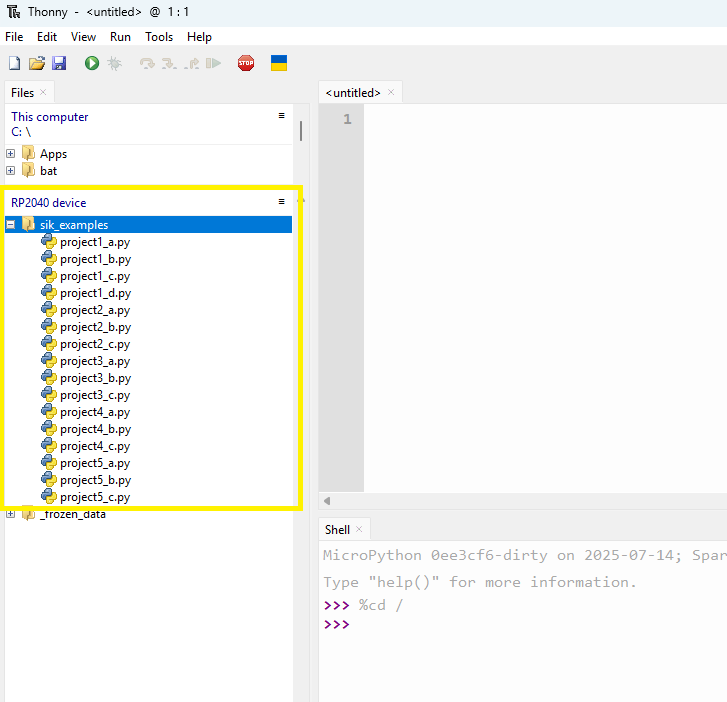Click the Debug bug icon
This screenshot has height=702, width=727.
115,63
